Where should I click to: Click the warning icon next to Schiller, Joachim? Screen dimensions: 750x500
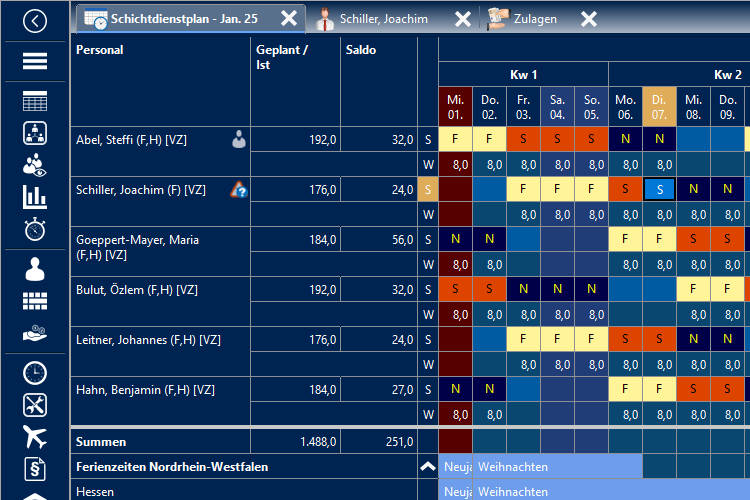[x=238, y=189]
